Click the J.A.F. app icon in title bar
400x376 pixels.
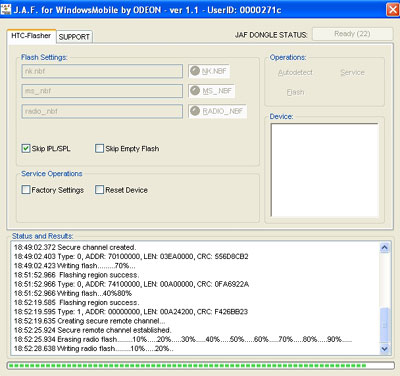(x=6, y=9)
